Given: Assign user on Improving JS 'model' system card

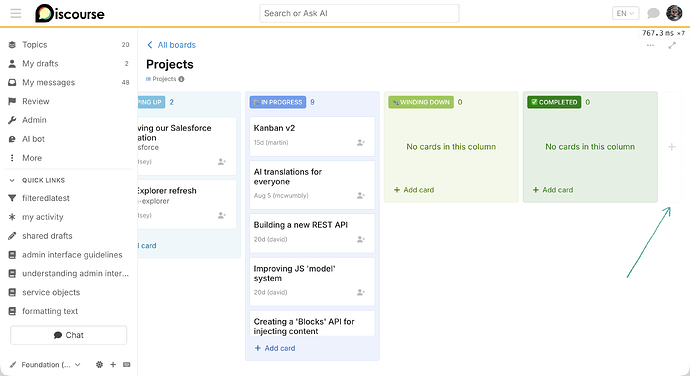Looking at the screenshot, I should pyautogui.click(x=361, y=292).
